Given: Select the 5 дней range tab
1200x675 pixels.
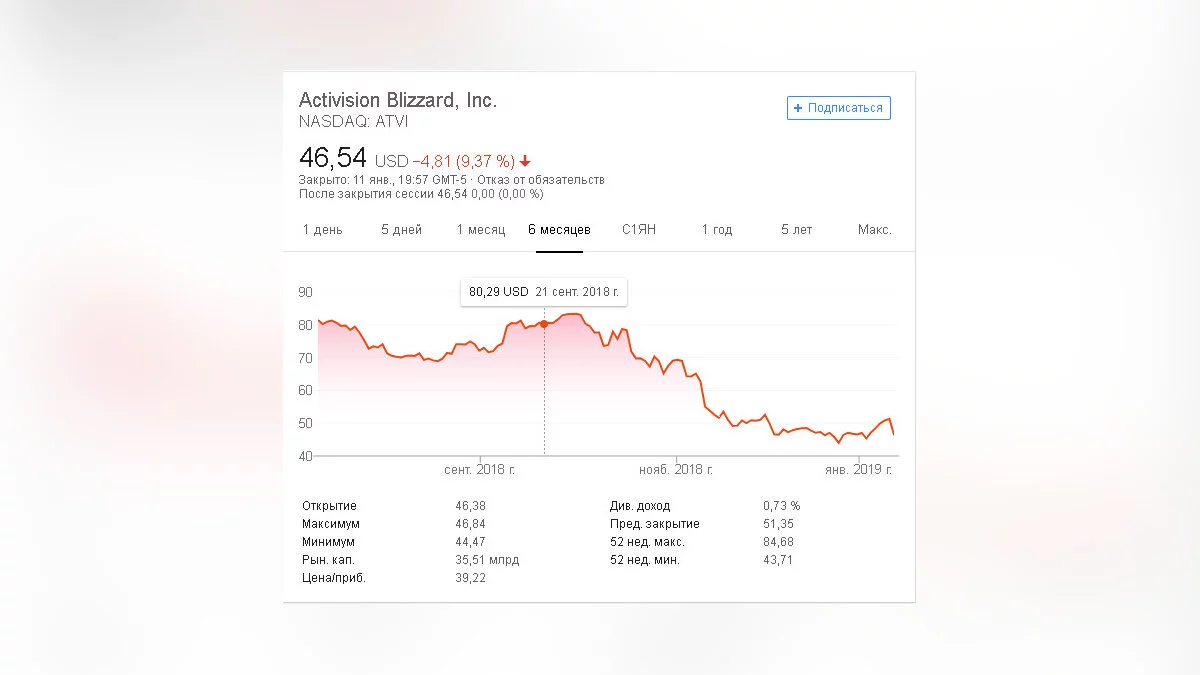Looking at the screenshot, I should [x=401, y=230].
